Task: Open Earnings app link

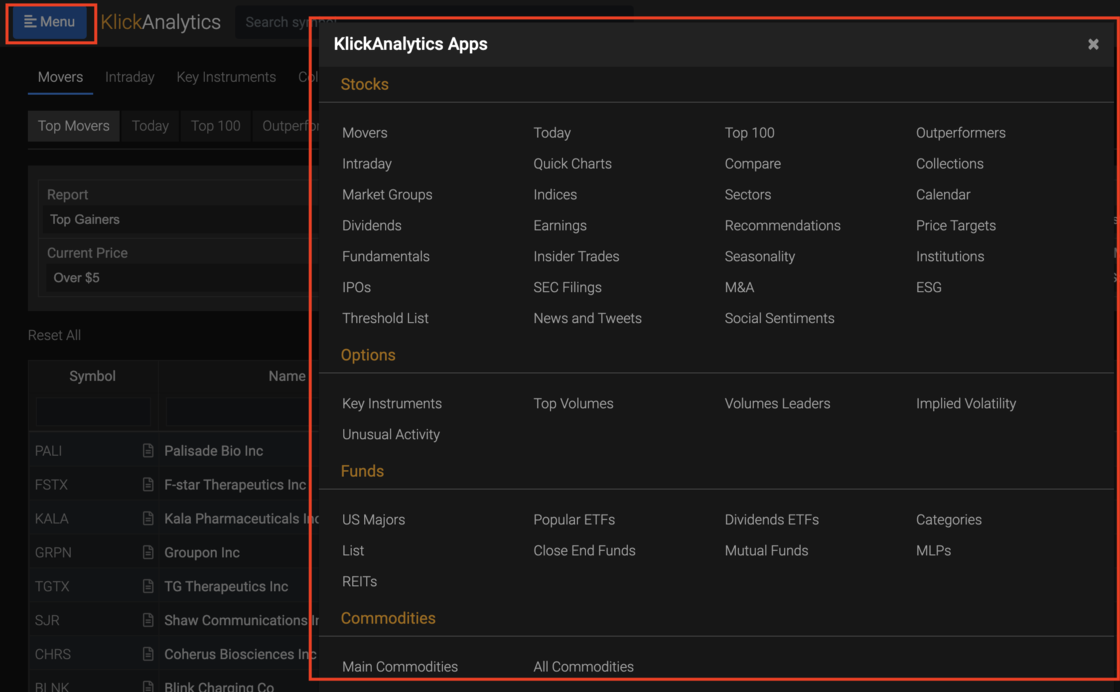Action: tap(559, 226)
